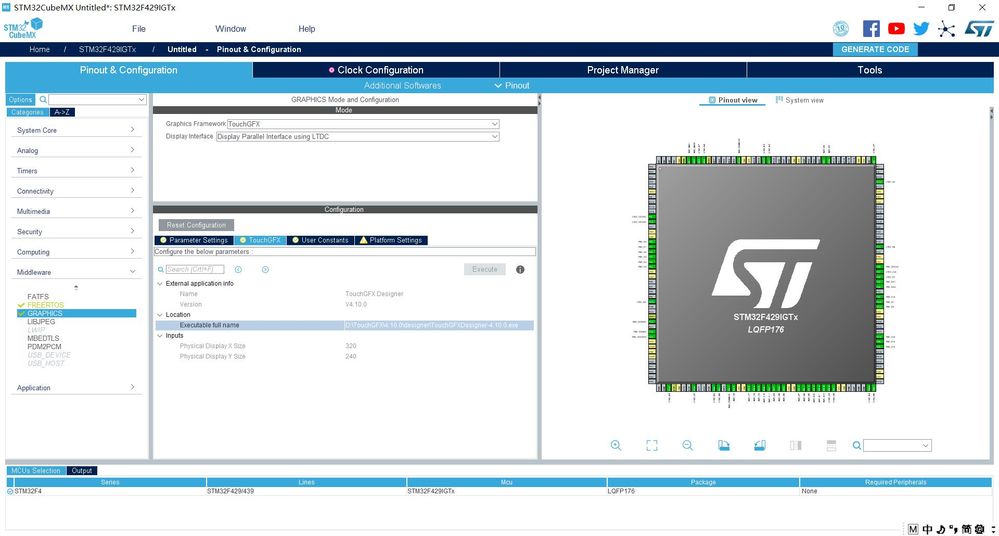Viewport: 999px width, 536px height.
Task: Collapse the Inputs section
Action: [160, 336]
